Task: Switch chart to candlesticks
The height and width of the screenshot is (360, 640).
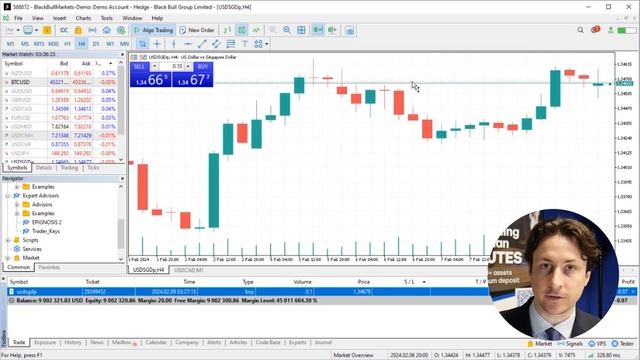Action: click(x=242, y=30)
